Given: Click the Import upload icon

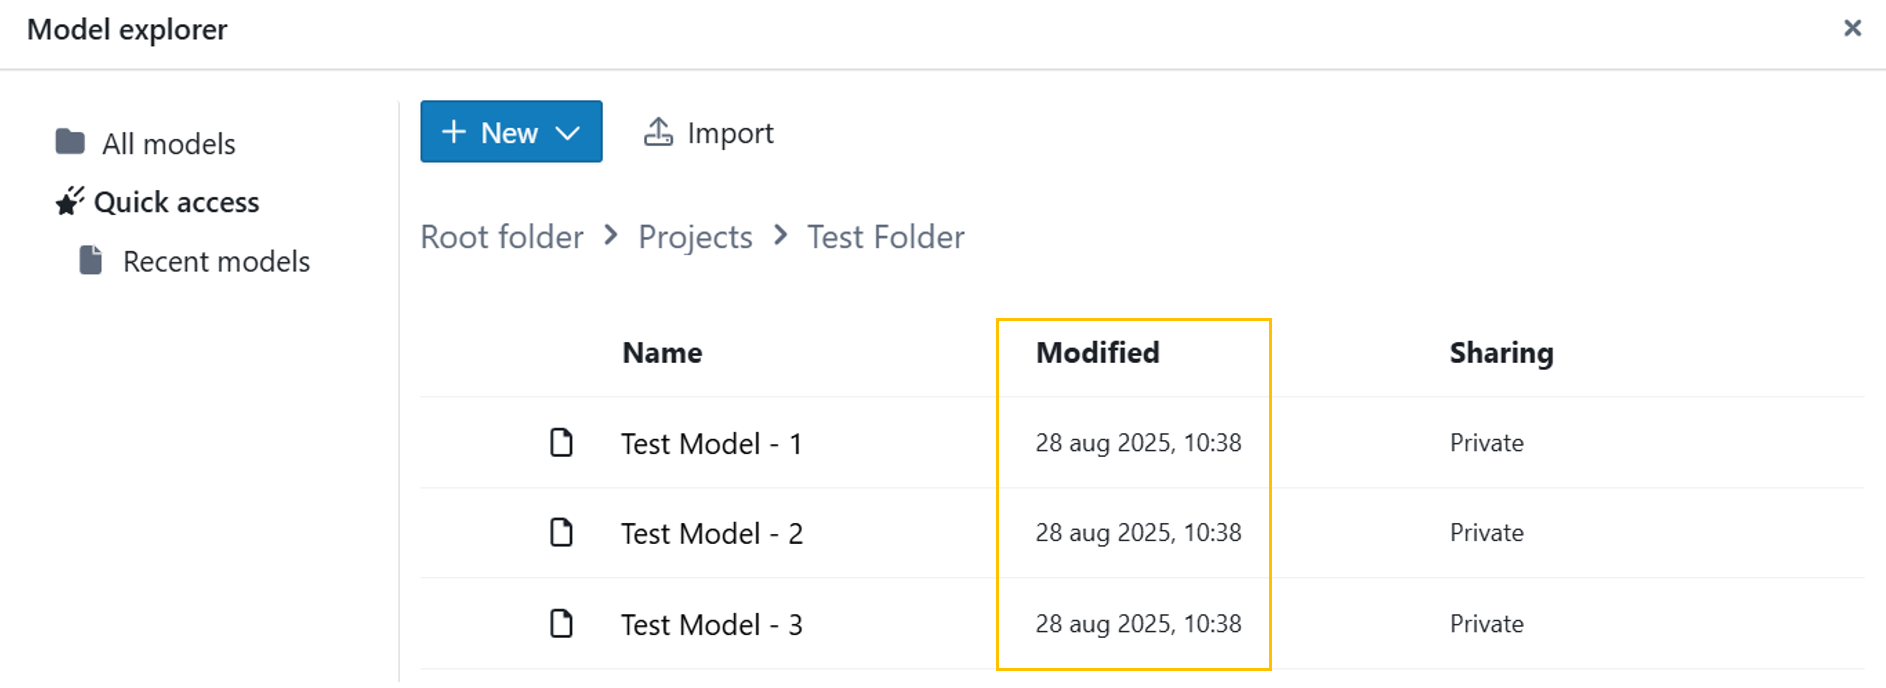Looking at the screenshot, I should click(x=658, y=132).
